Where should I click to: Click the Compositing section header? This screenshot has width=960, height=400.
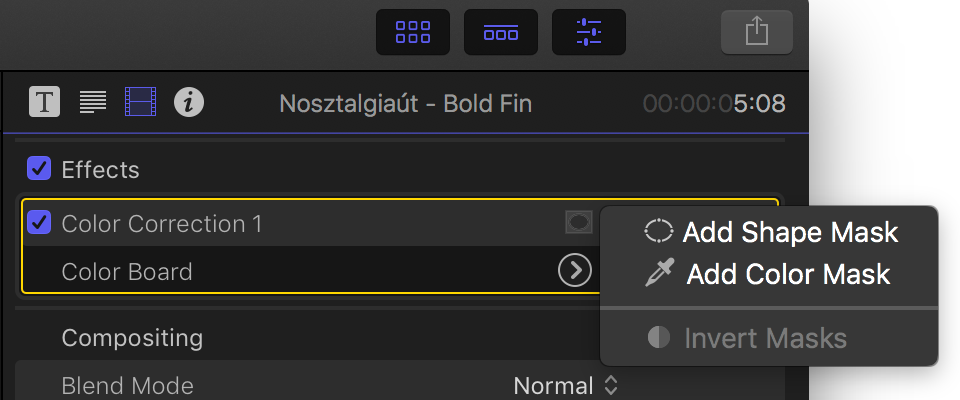coord(132,338)
